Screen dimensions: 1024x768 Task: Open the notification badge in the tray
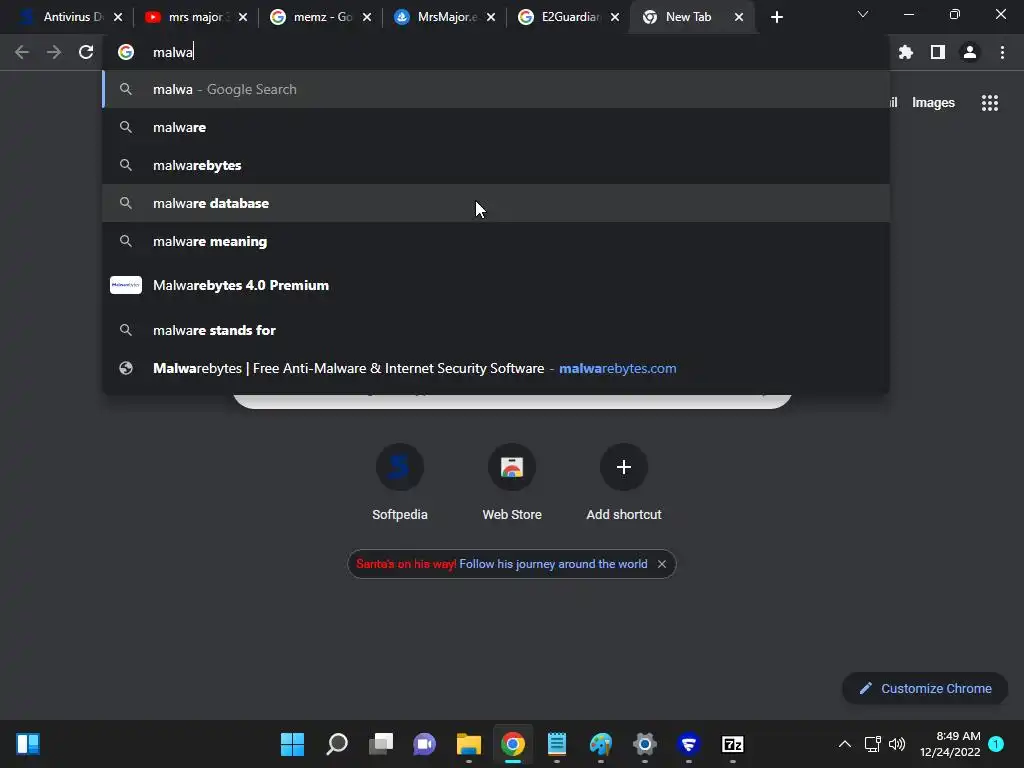(x=996, y=744)
